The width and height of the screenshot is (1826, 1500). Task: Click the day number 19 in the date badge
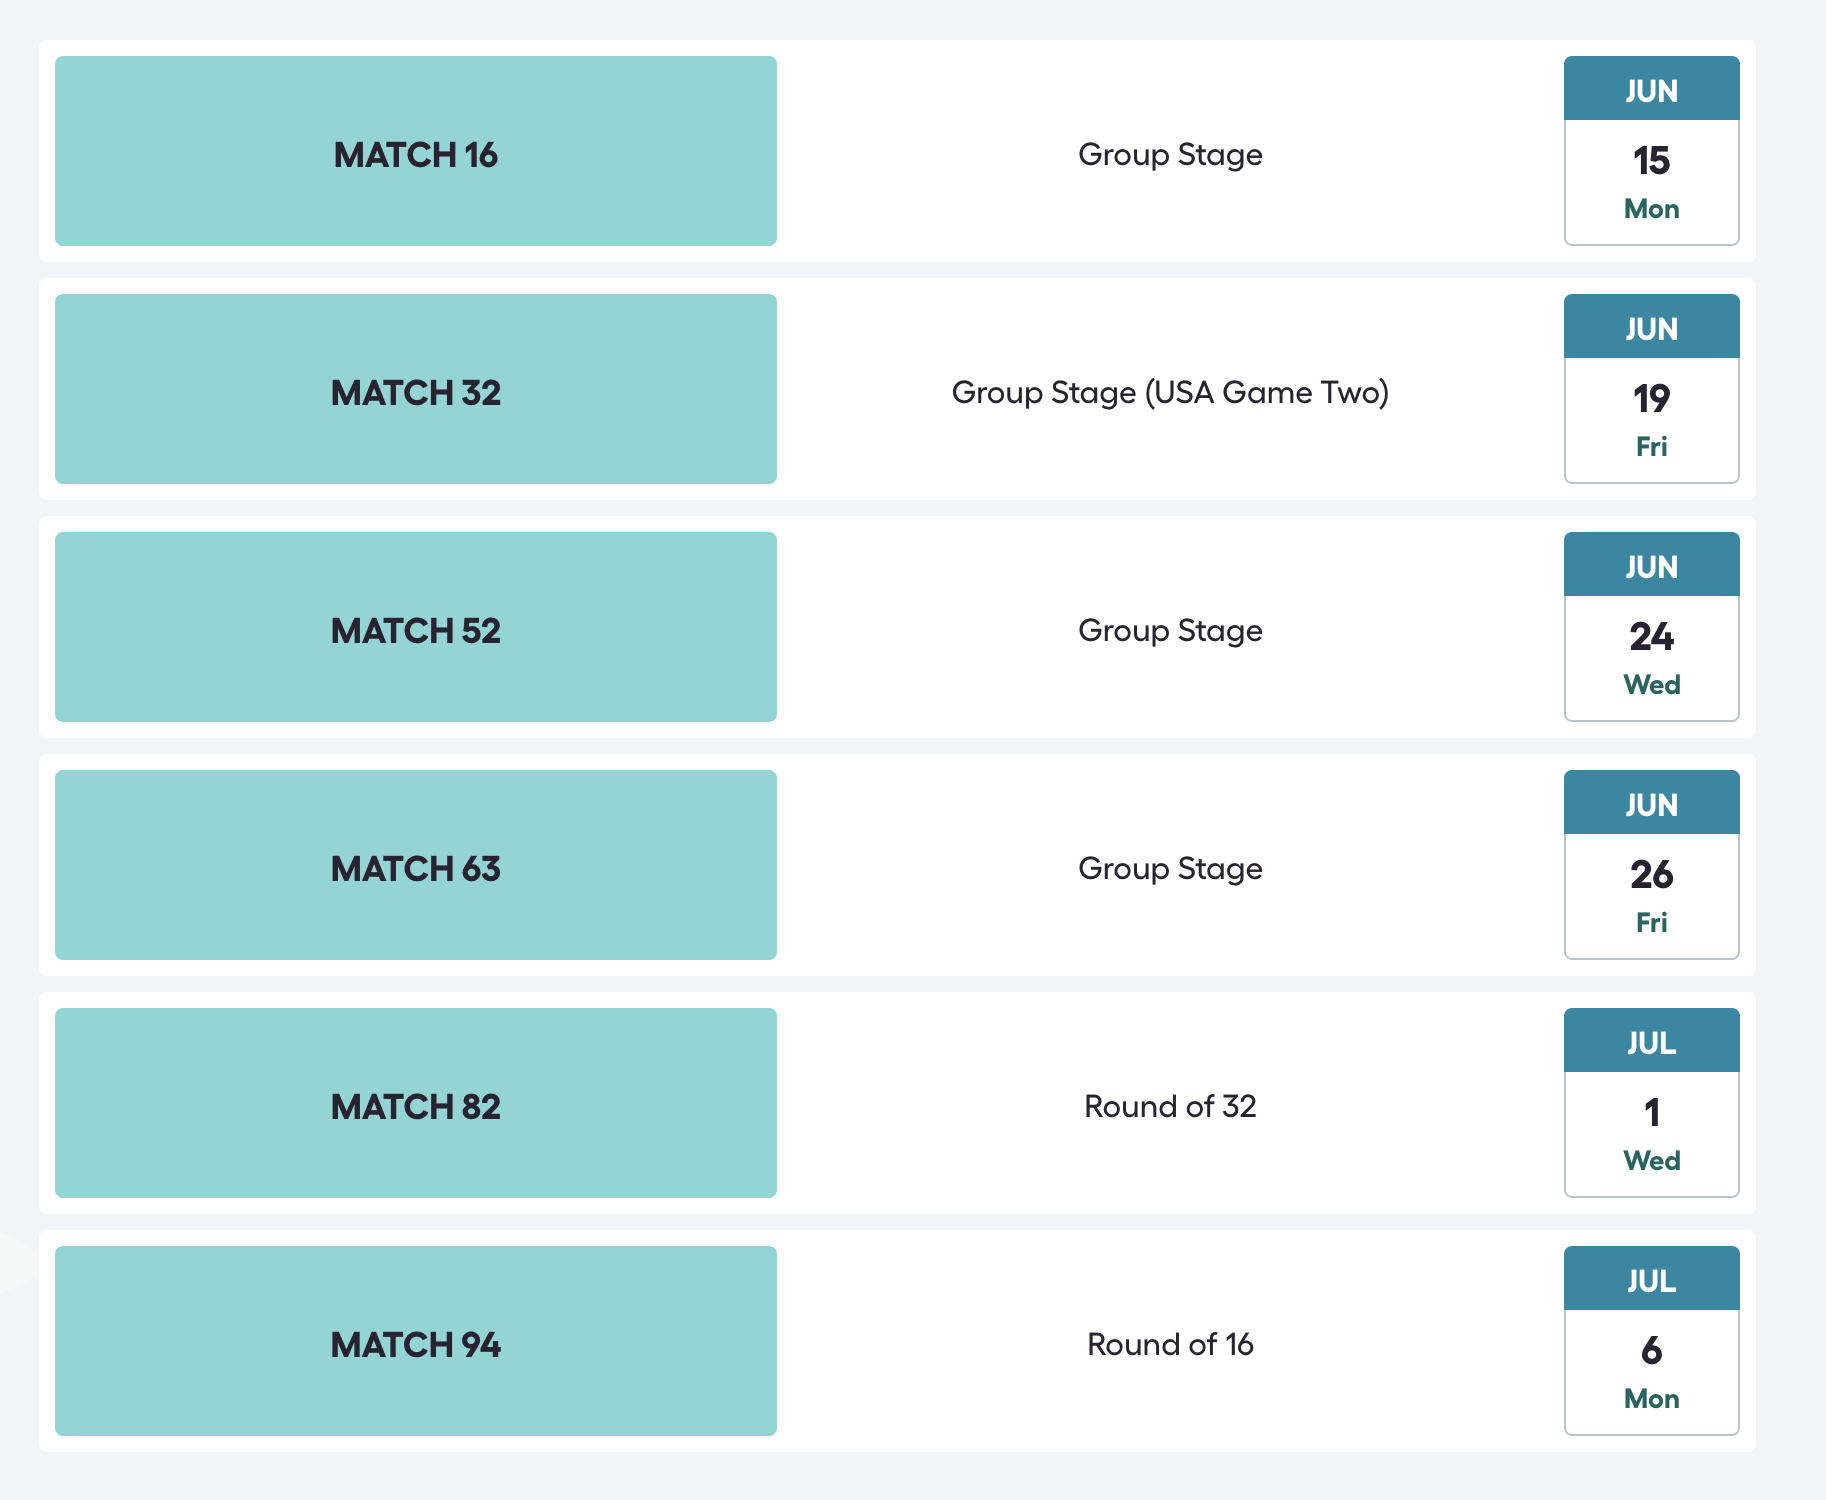pyautogui.click(x=1651, y=399)
